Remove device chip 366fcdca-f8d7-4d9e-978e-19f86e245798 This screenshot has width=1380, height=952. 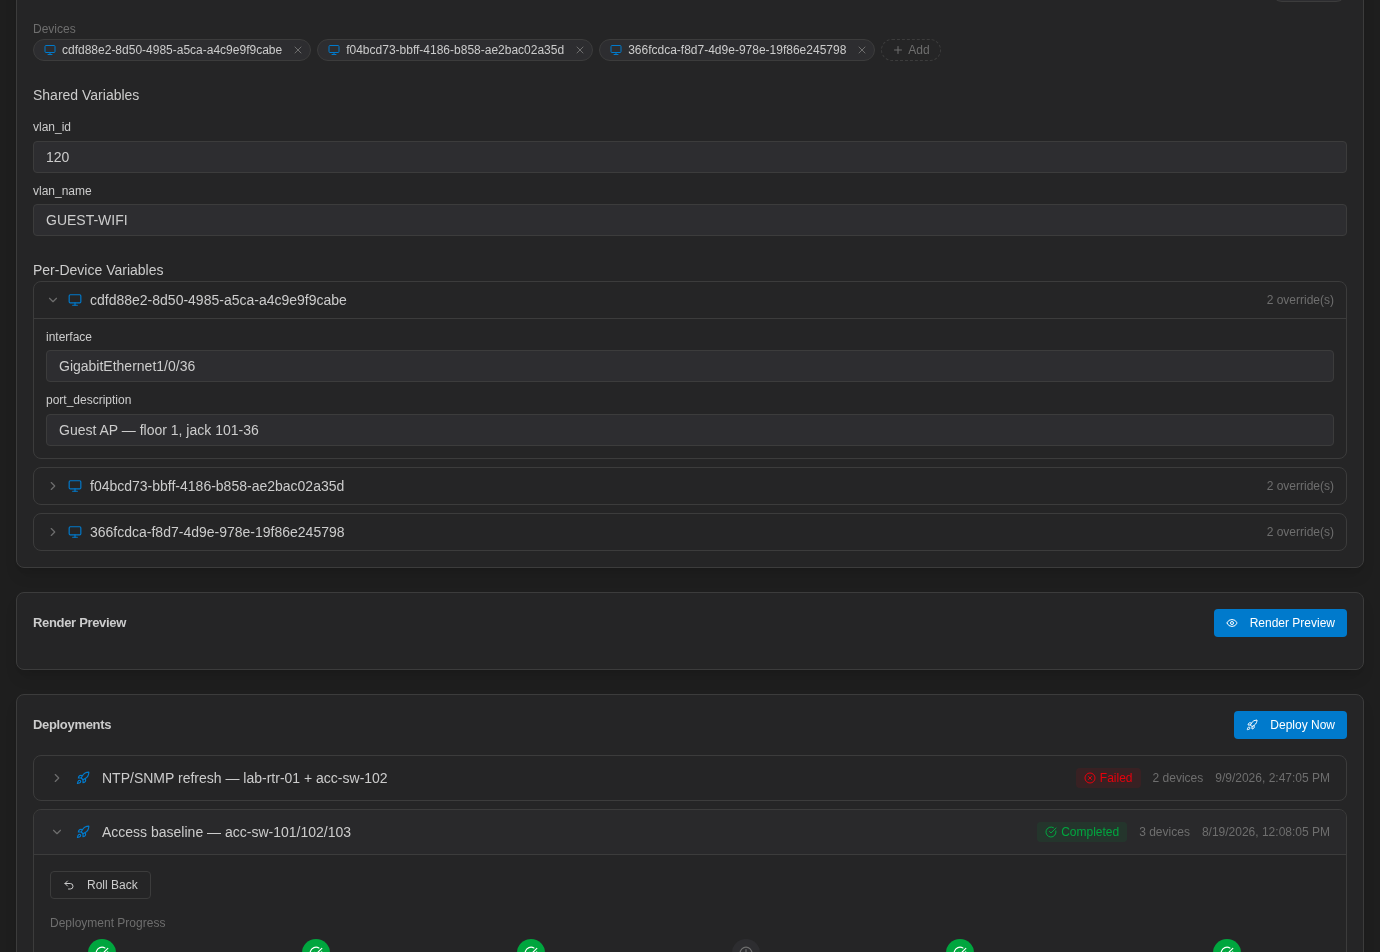pyautogui.click(x=862, y=50)
